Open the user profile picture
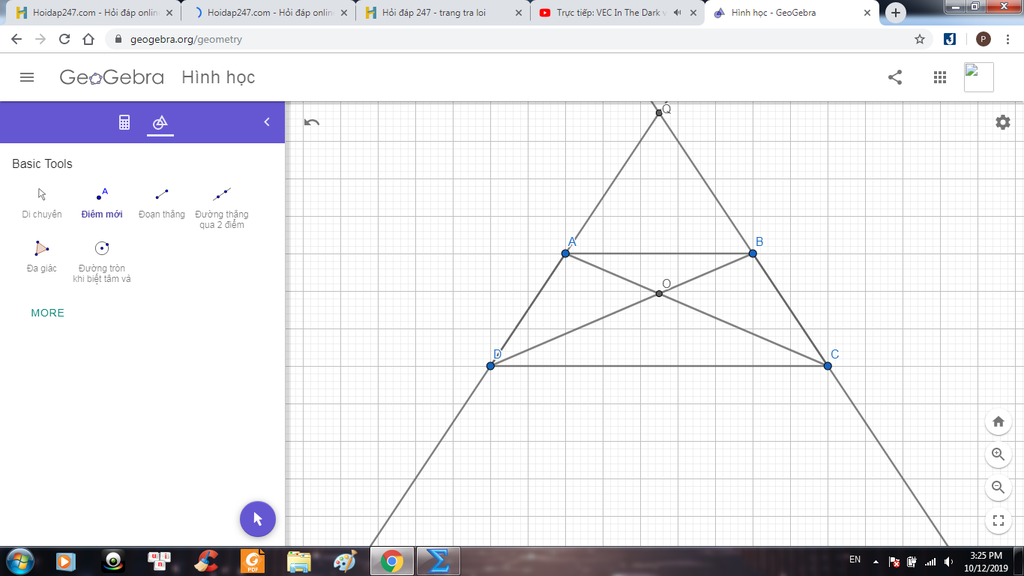The height and width of the screenshot is (576, 1024). click(978, 77)
